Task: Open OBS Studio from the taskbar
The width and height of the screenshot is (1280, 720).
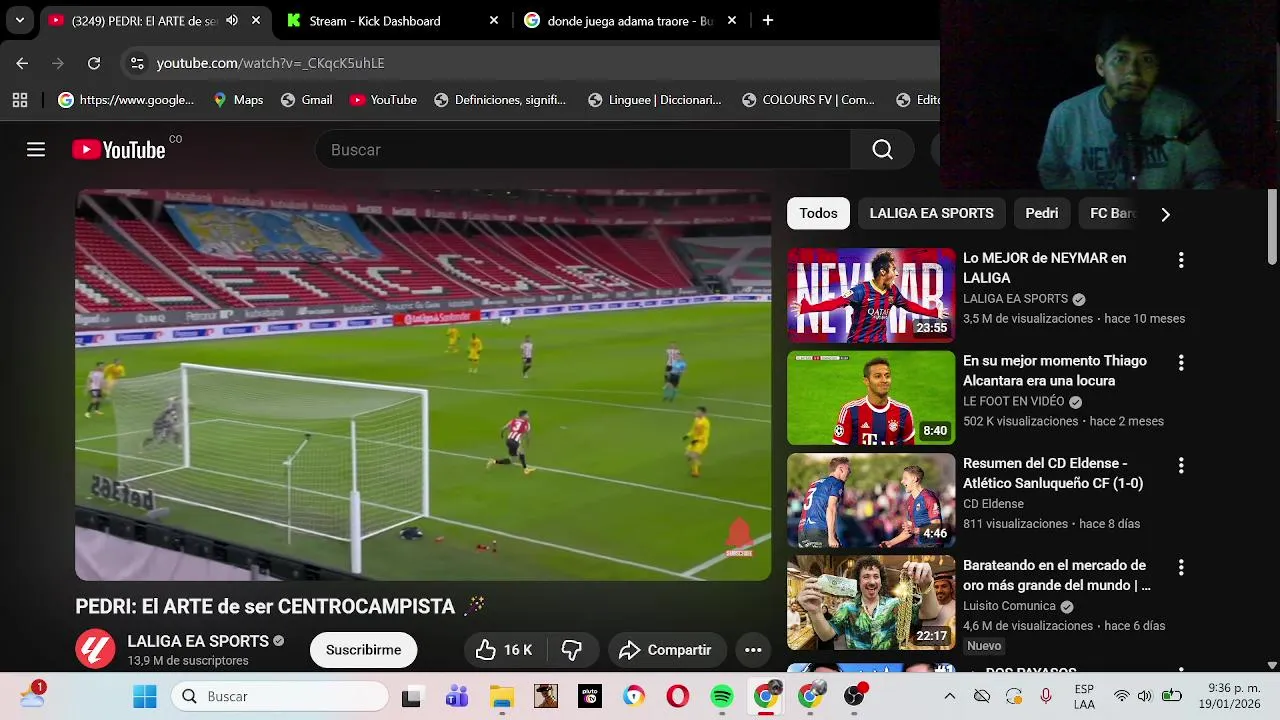Action: click(x=854, y=697)
